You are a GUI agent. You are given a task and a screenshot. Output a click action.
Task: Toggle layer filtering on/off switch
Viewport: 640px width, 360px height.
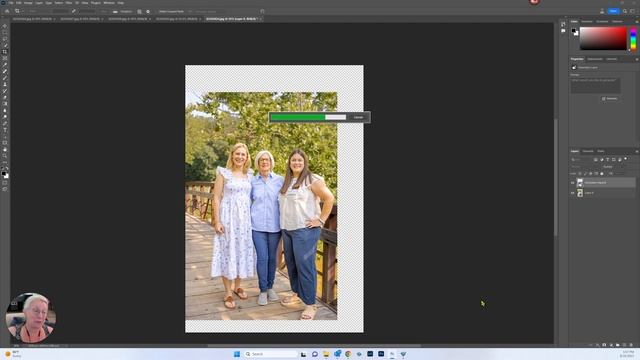point(625,159)
